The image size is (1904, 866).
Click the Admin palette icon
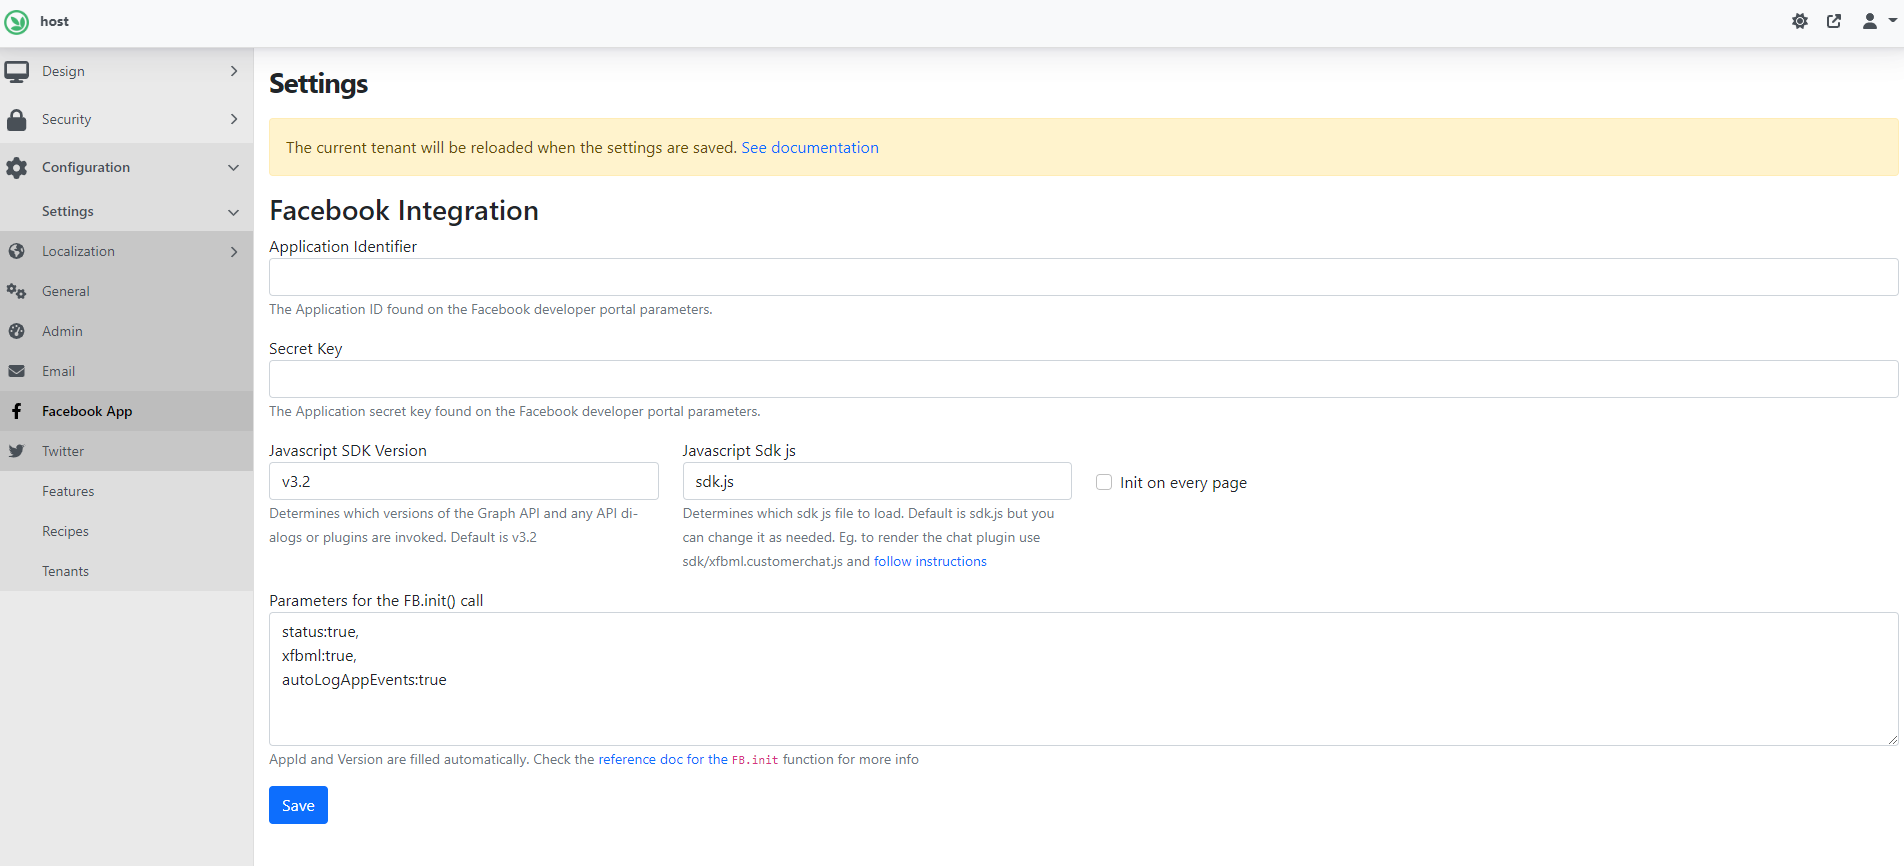tap(16, 331)
